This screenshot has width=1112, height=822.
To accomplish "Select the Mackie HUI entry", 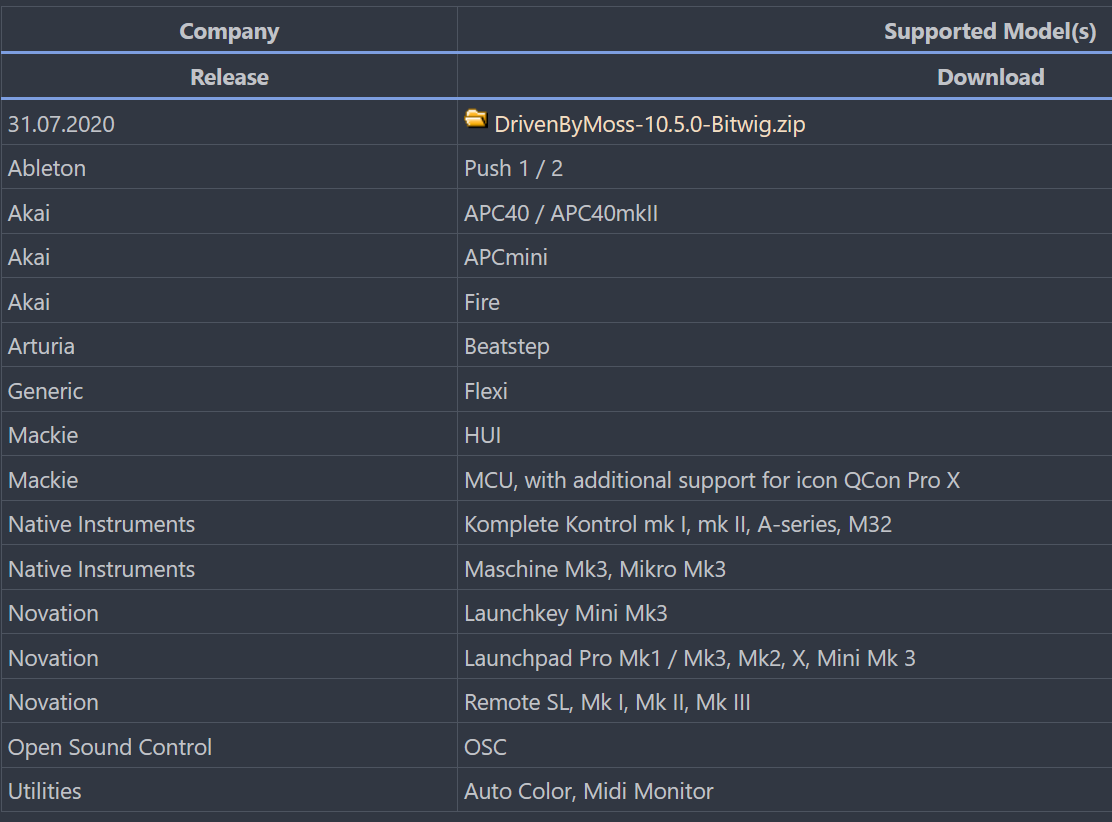I will [483, 435].
